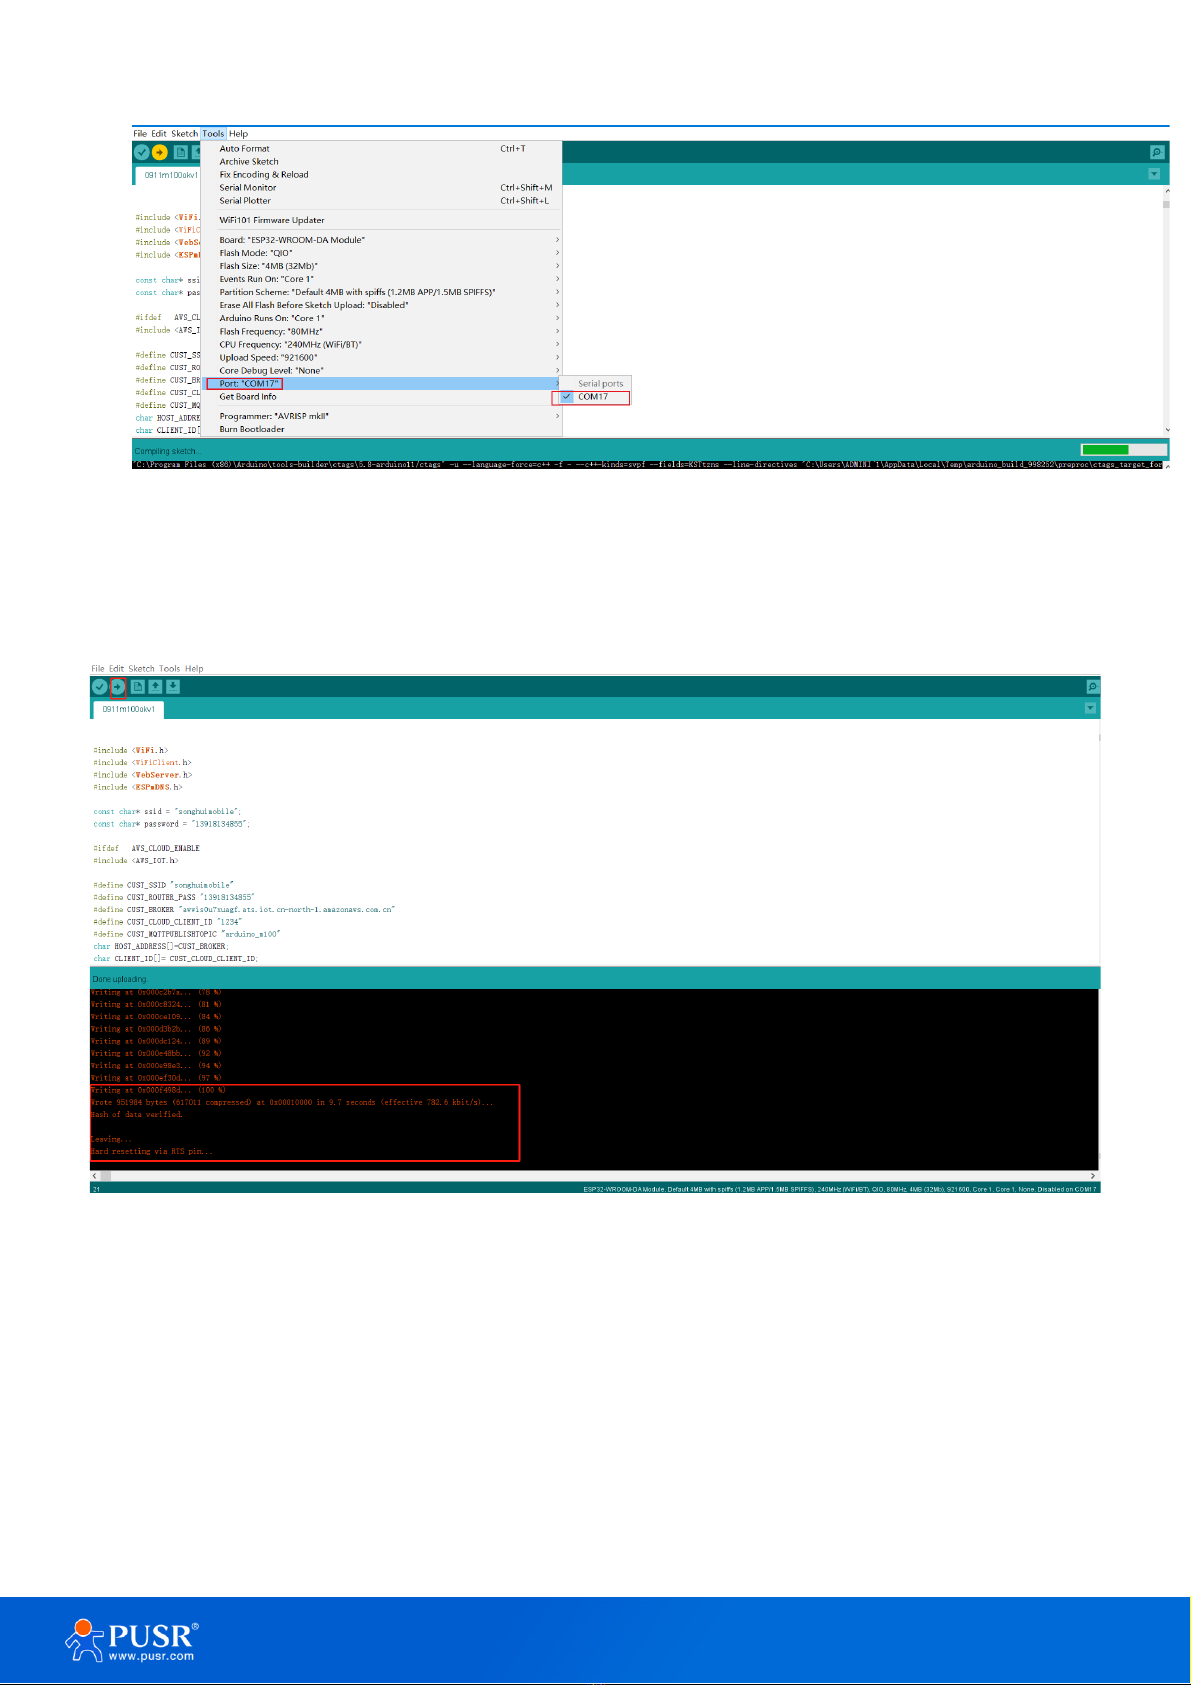Click the green compiling progress bar
The width and height of the screenshot is (1191, 1685).
pyautogui.click(x=1105, y=450)
